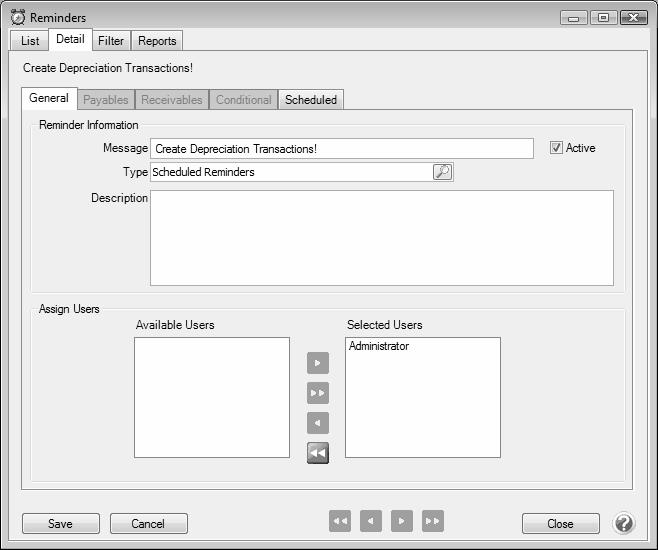The height and width of the screenshot is (550, 658).
Task: Toggle the Active checkbox
Action: click(x=557, y=148)
